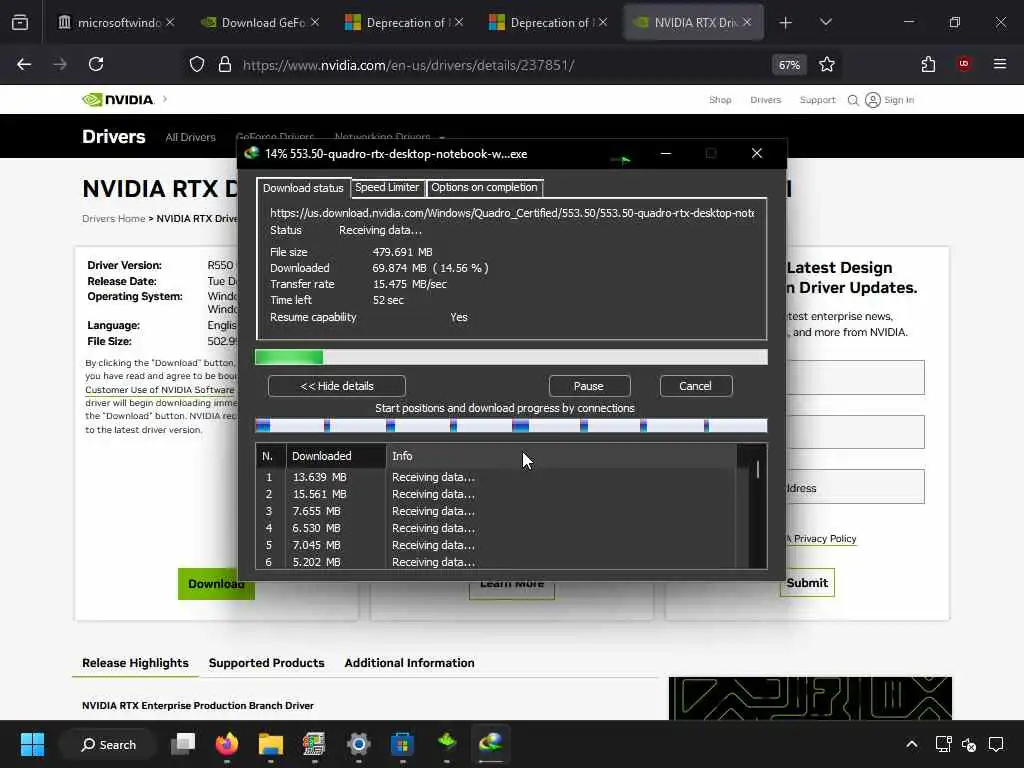Open Microsoft Store from the taskbar

pyautogui.click(x=402, y=744)
